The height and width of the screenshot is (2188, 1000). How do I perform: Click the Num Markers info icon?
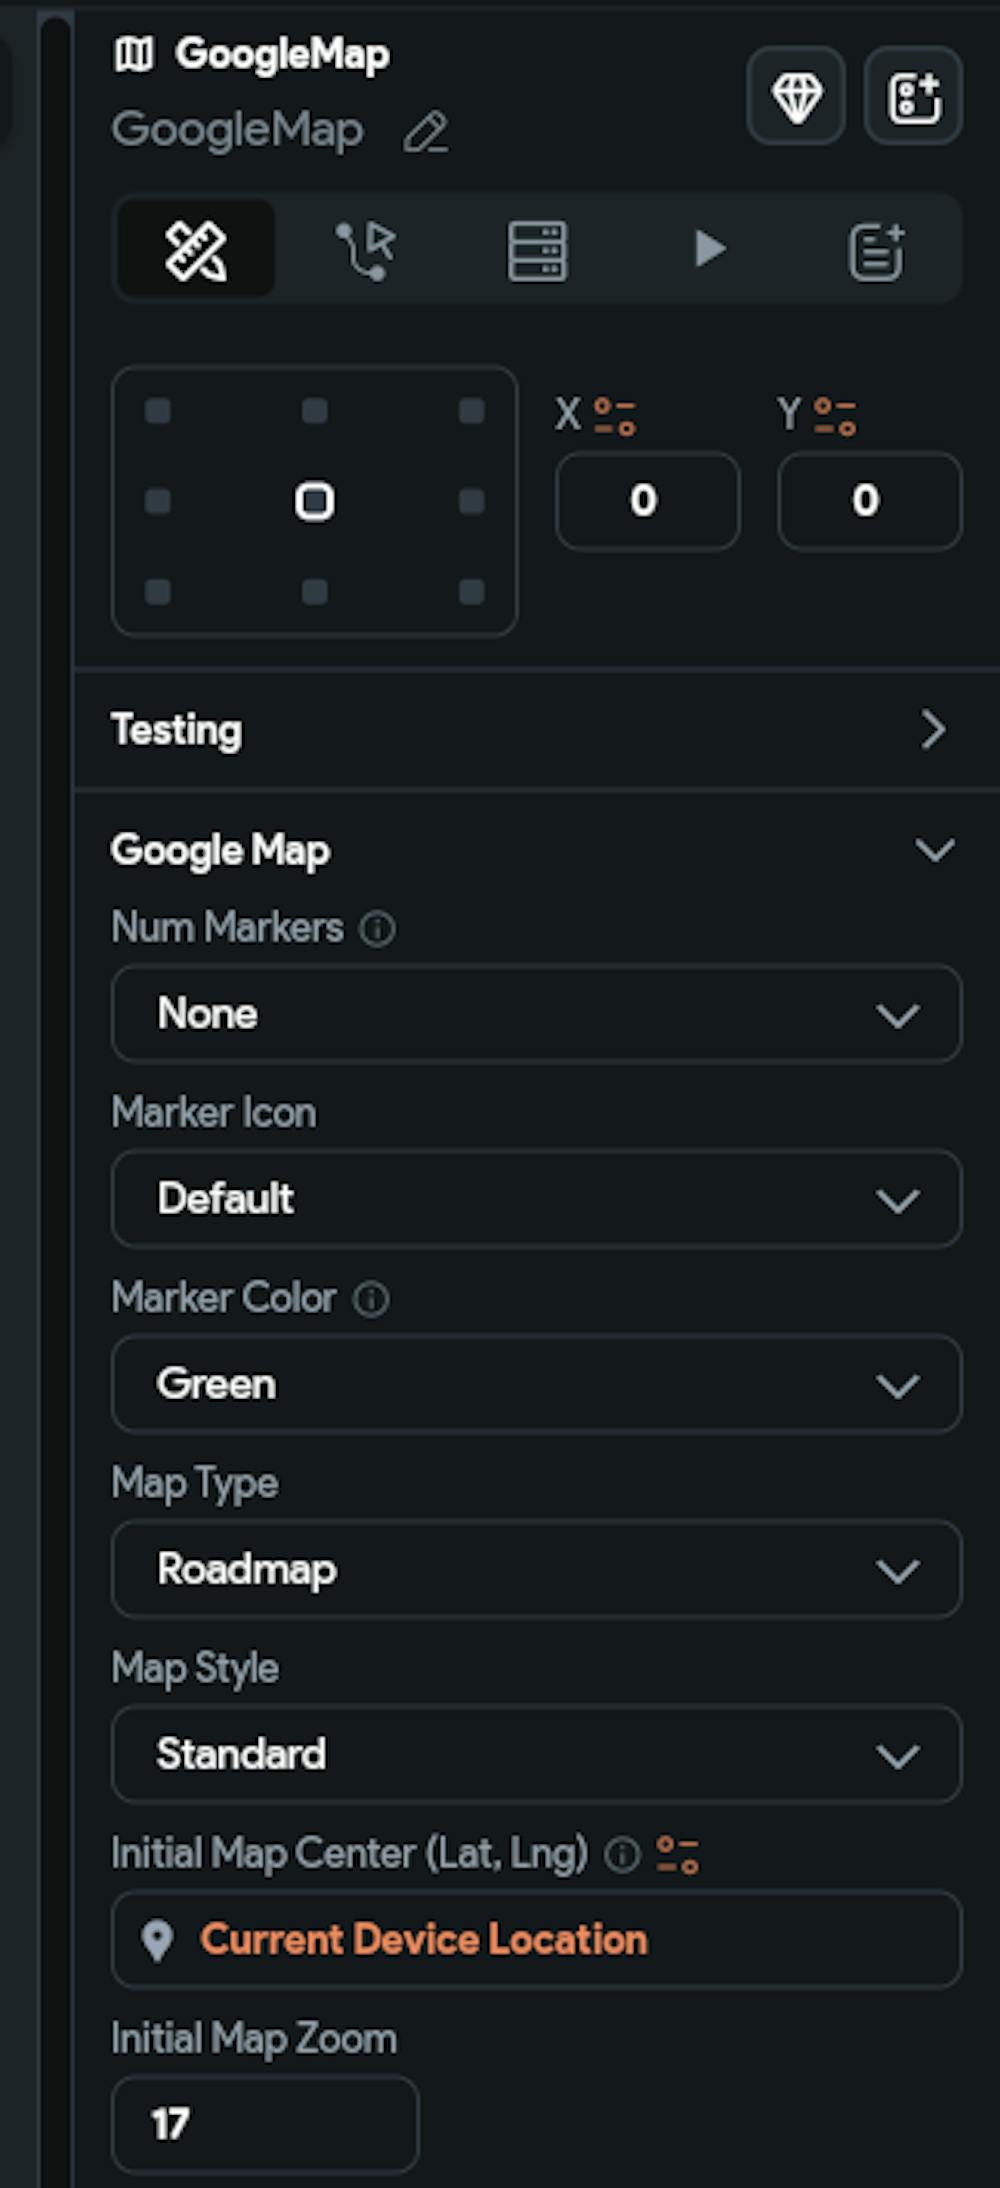click(378, 929)
